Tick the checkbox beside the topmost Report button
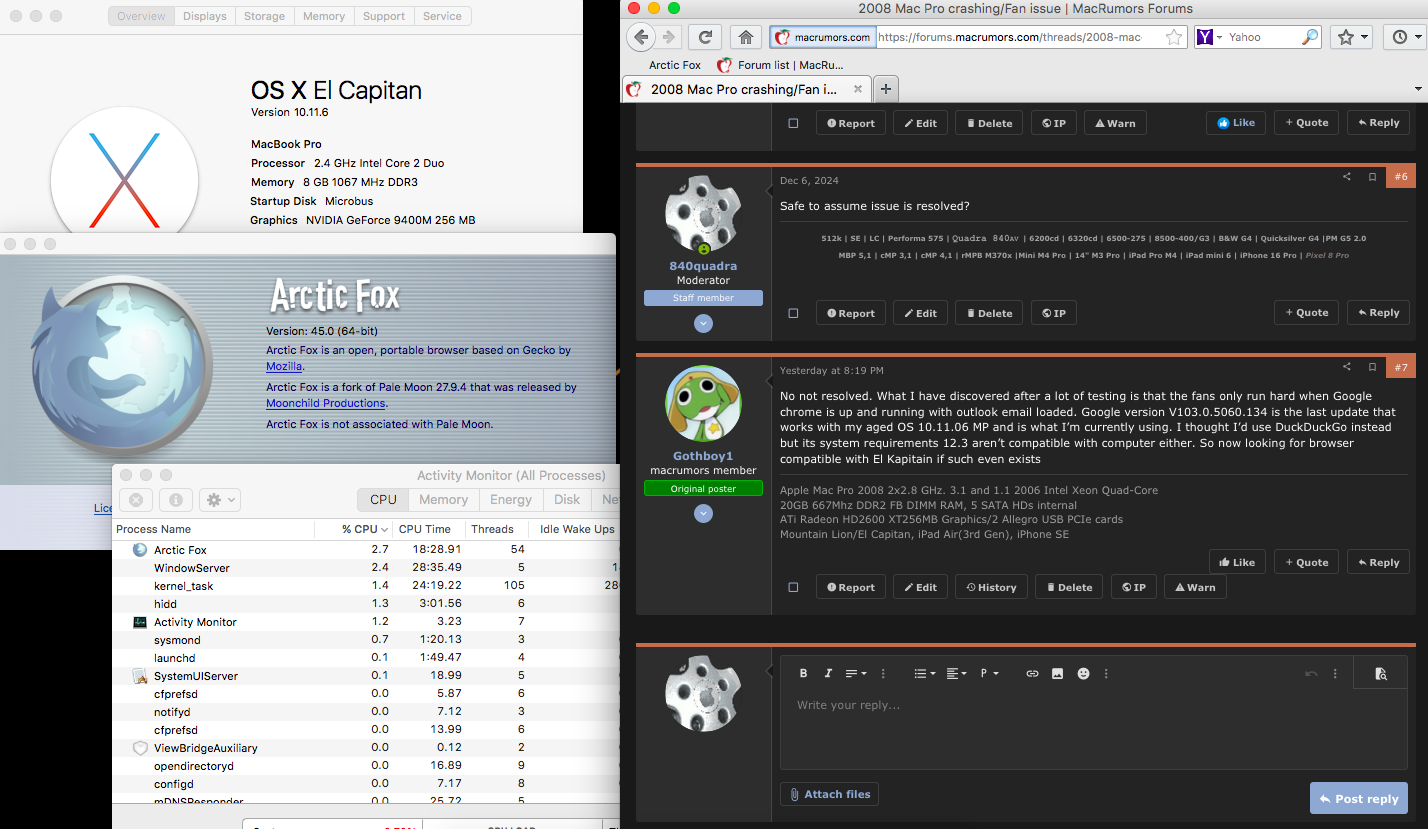Image resolution: width=1428 pixels, height=829 pixels. pos(793,123)
